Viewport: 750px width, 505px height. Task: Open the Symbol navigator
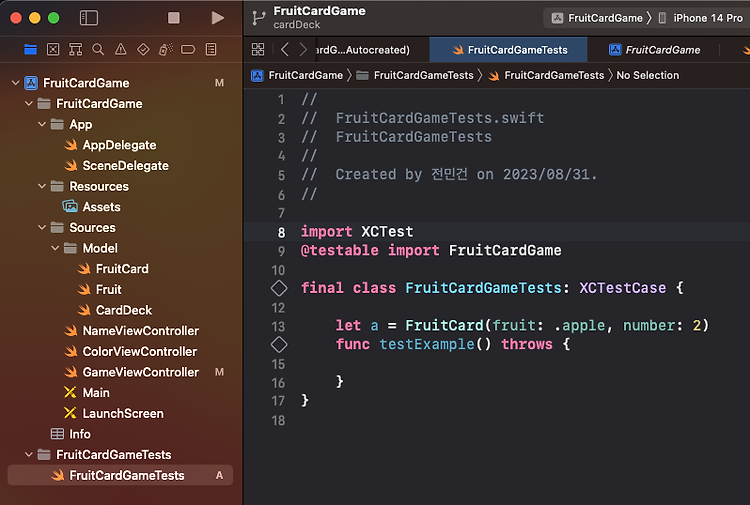click(x=76, y=49)
